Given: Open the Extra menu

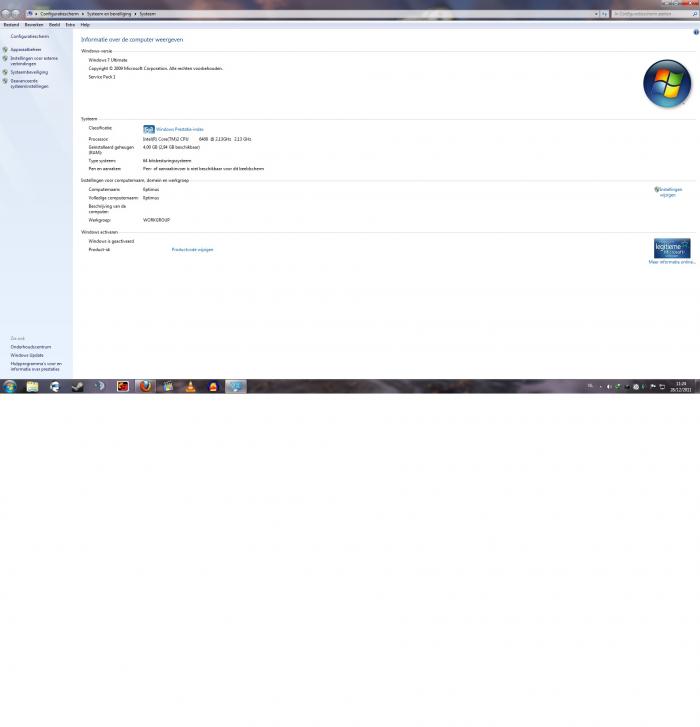Looking at the screenshot, I should 70,25.
